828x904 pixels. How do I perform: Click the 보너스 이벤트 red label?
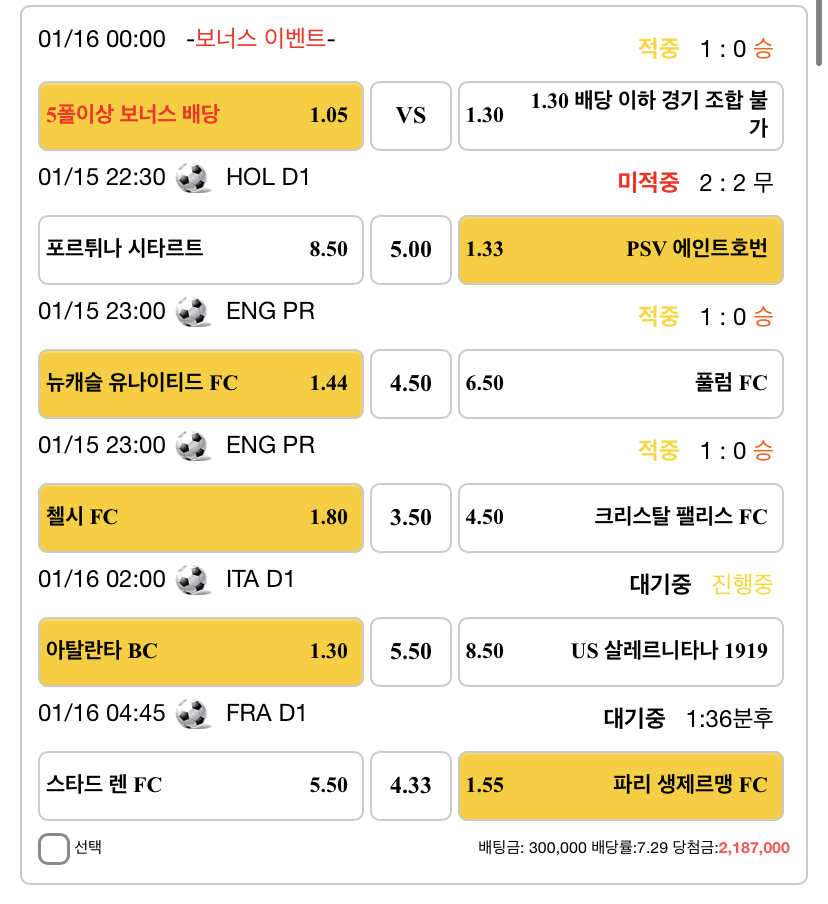pyautogui.click(x=261, y=39)
